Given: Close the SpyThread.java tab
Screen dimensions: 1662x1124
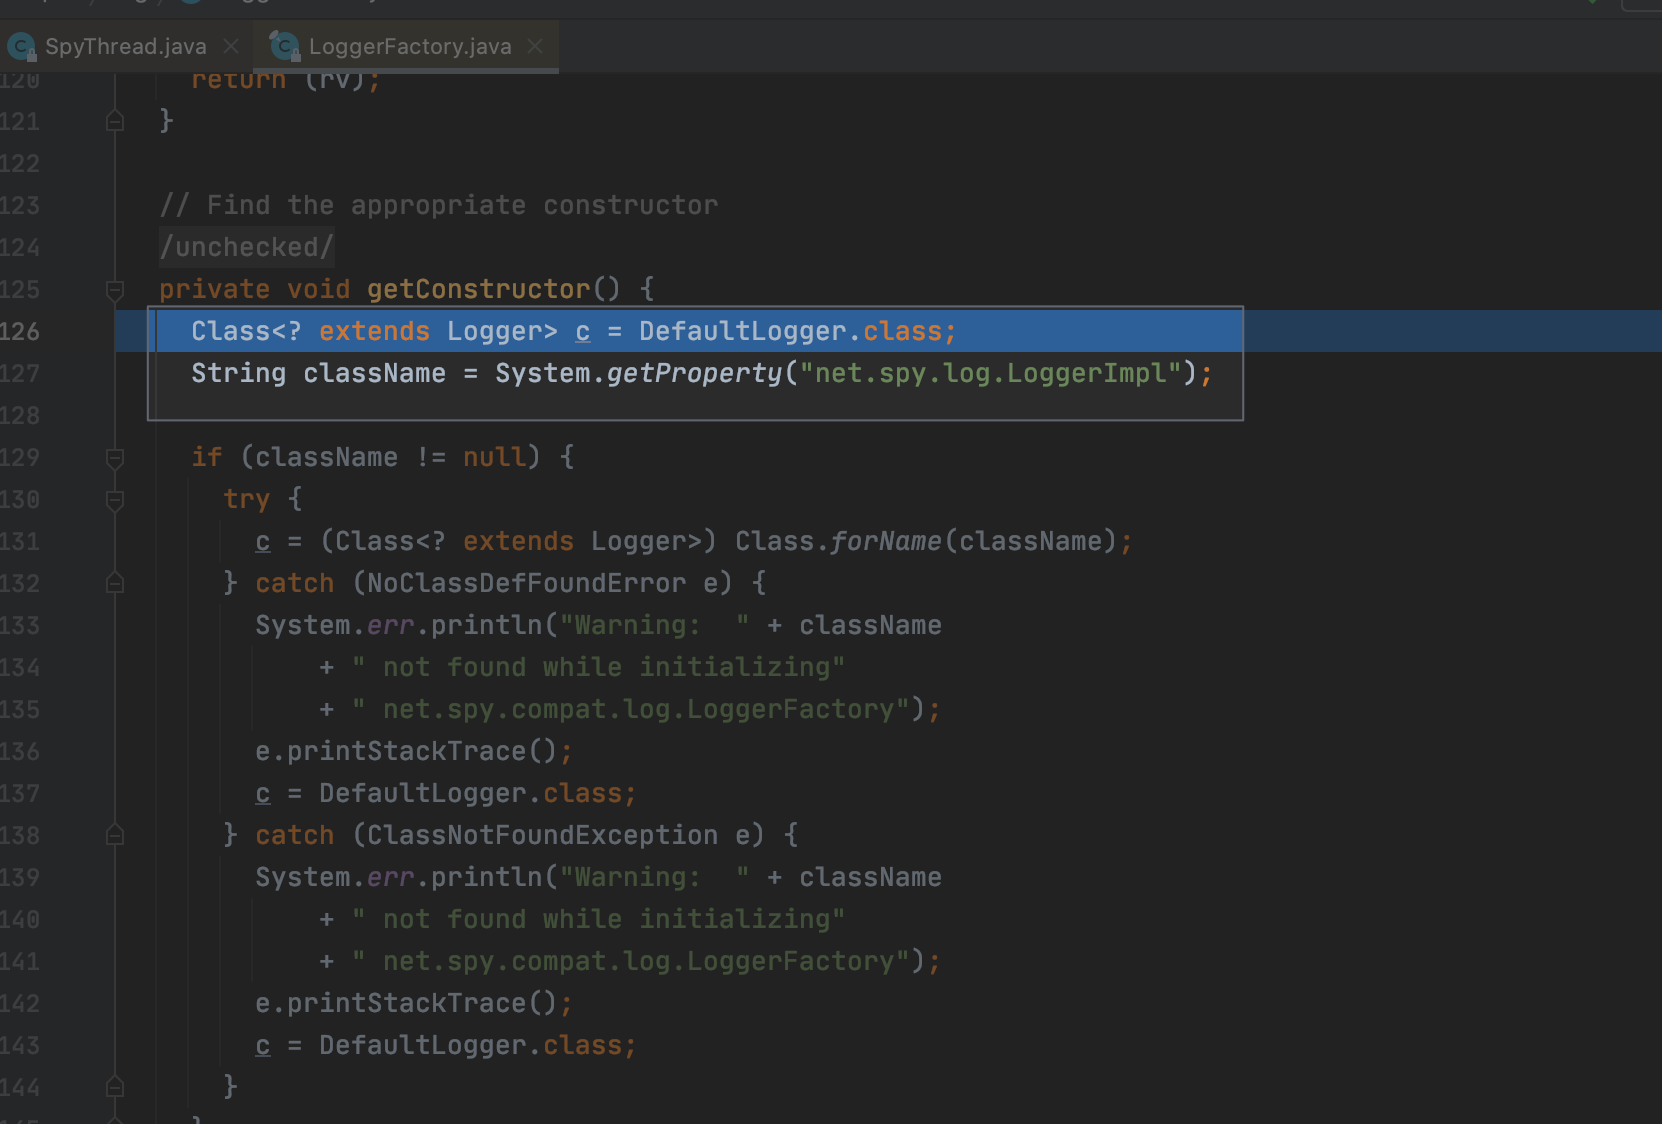Looking at the screenshot, I should [x=231, y=46].
